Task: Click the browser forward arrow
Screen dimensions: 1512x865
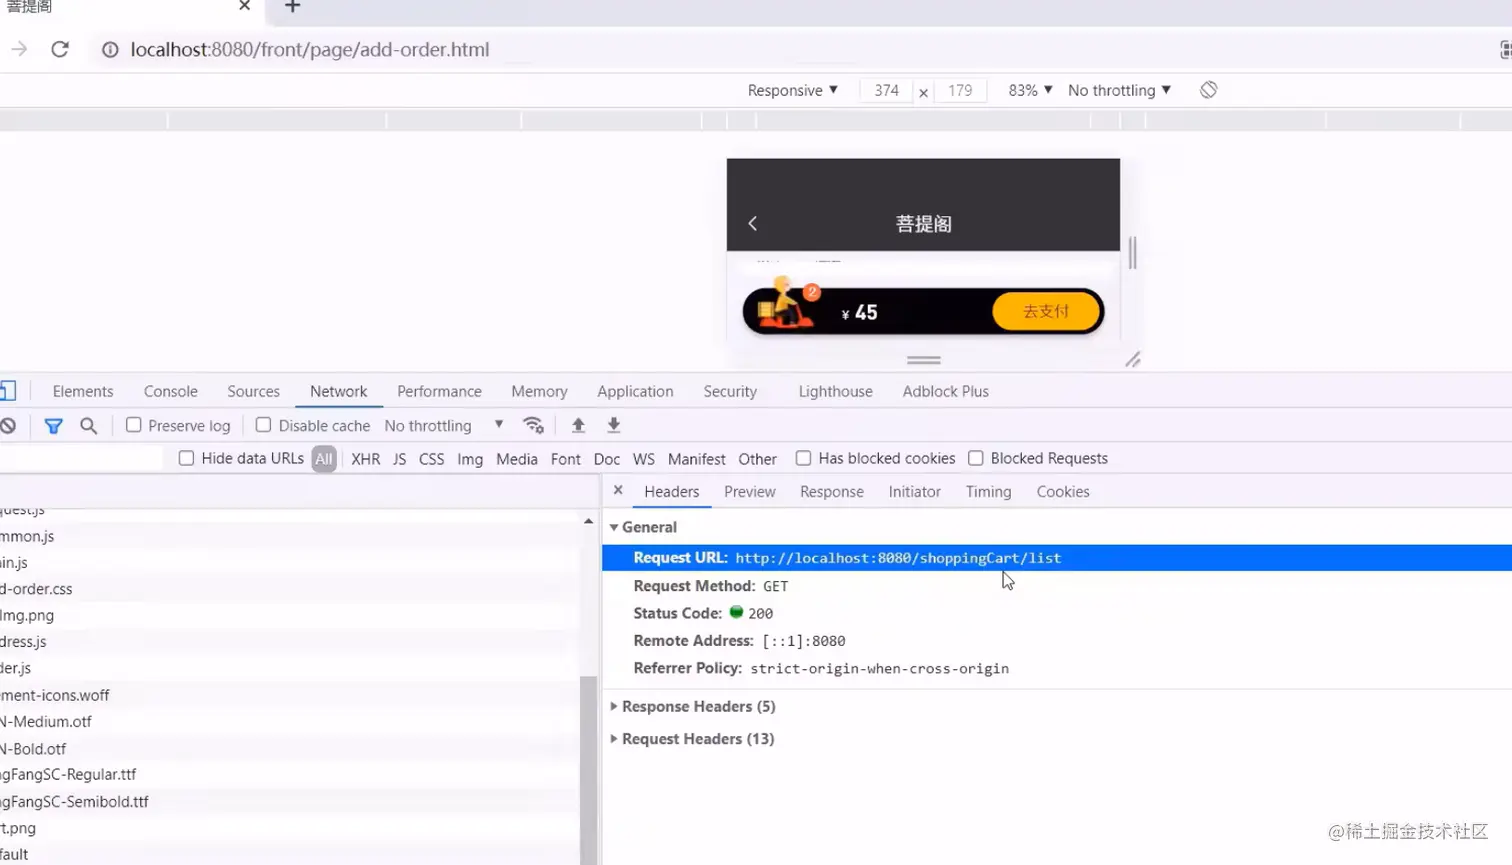Action: [x=19, y=49]
